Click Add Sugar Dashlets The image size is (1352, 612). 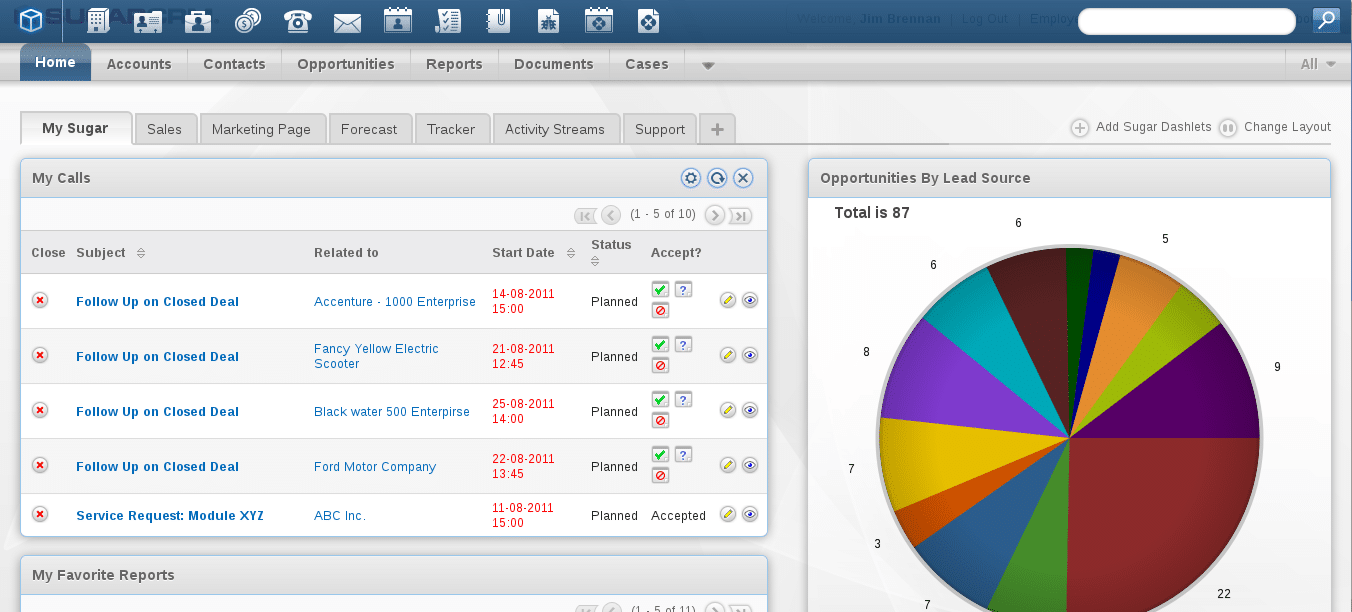[x=1142, y=127]
